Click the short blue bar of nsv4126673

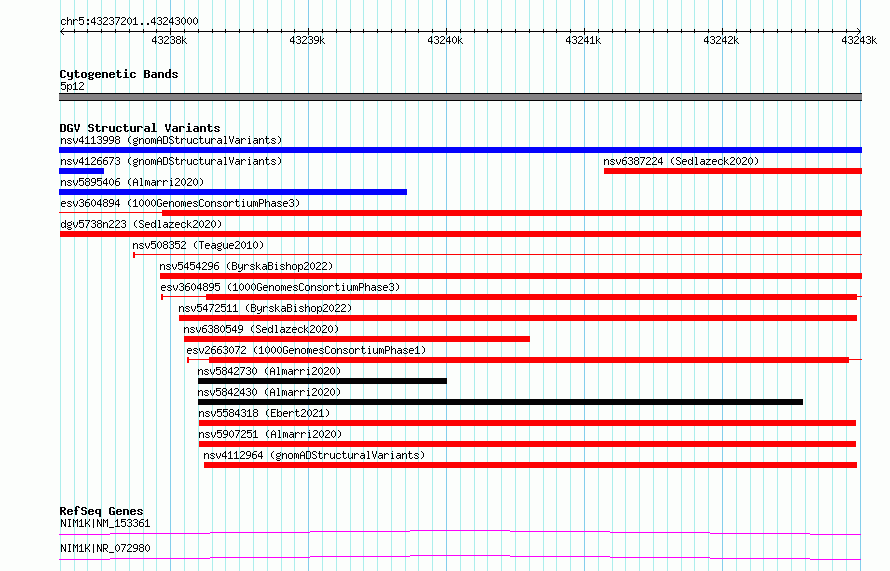pos(82,171)
